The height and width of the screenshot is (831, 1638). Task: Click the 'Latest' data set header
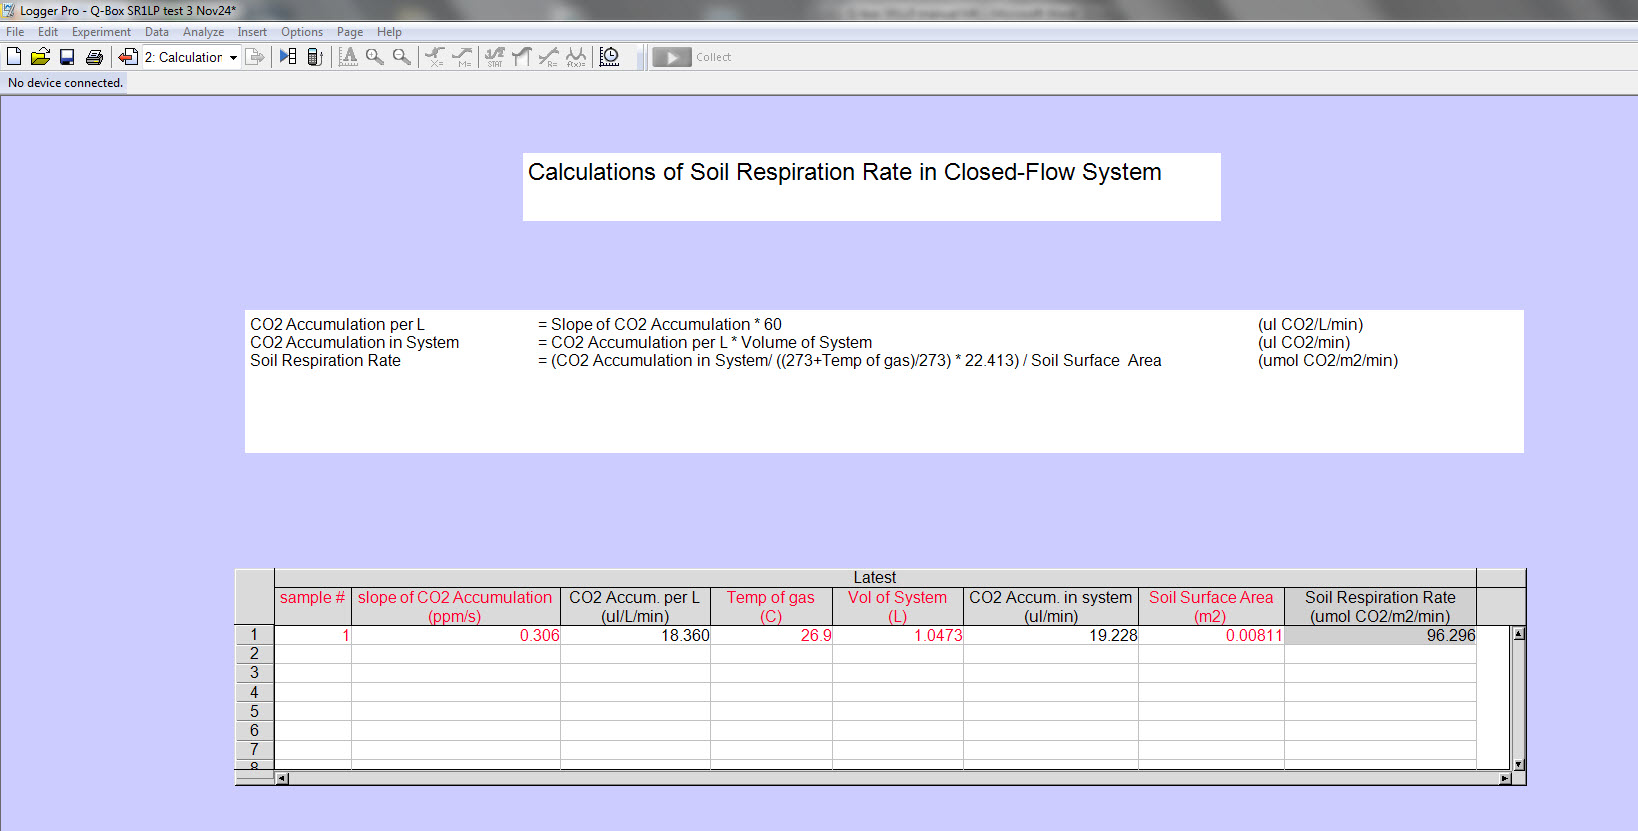click(x=875, y=577)
